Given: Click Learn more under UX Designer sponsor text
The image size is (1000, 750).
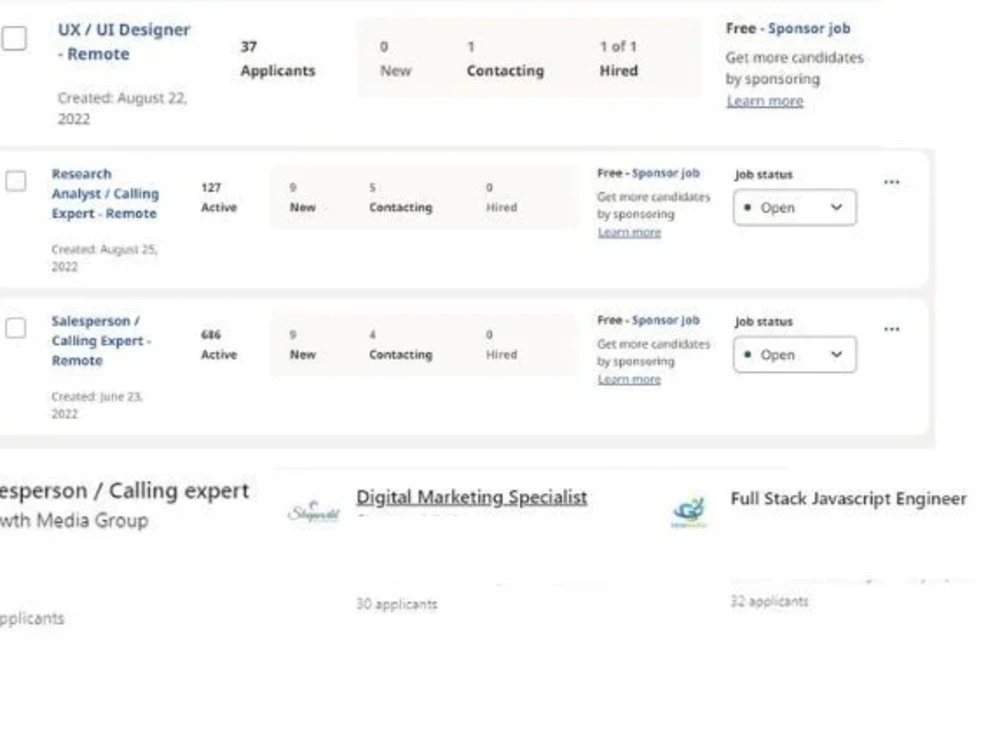Looking at the screenshot, I should click(x=765, y=101).
